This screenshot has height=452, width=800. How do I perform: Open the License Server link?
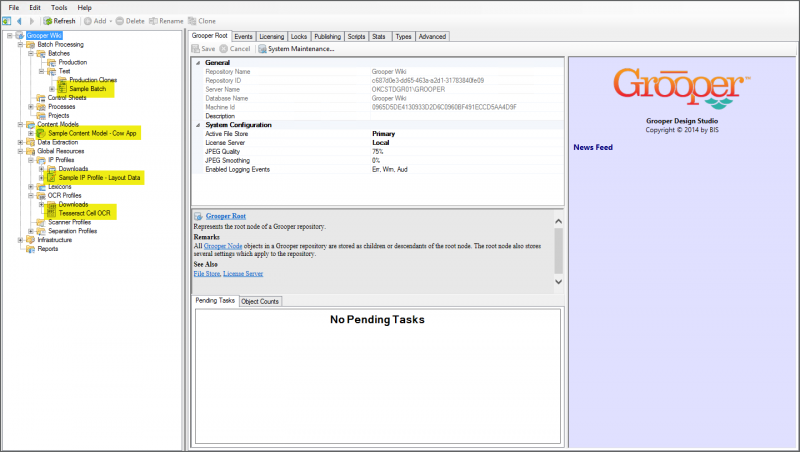(x=243, y=274)
